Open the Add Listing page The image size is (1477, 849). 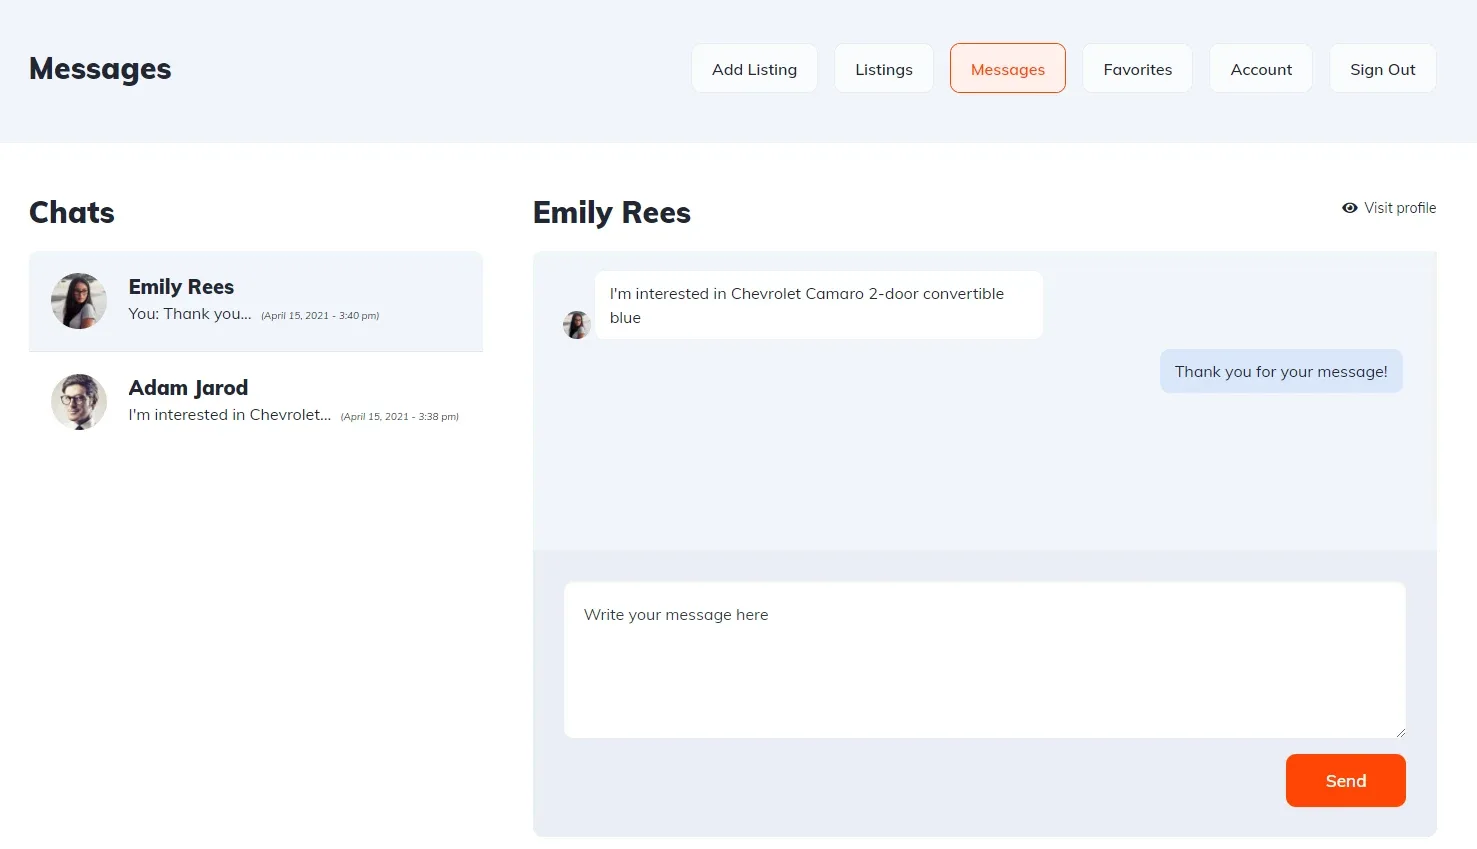754,69
